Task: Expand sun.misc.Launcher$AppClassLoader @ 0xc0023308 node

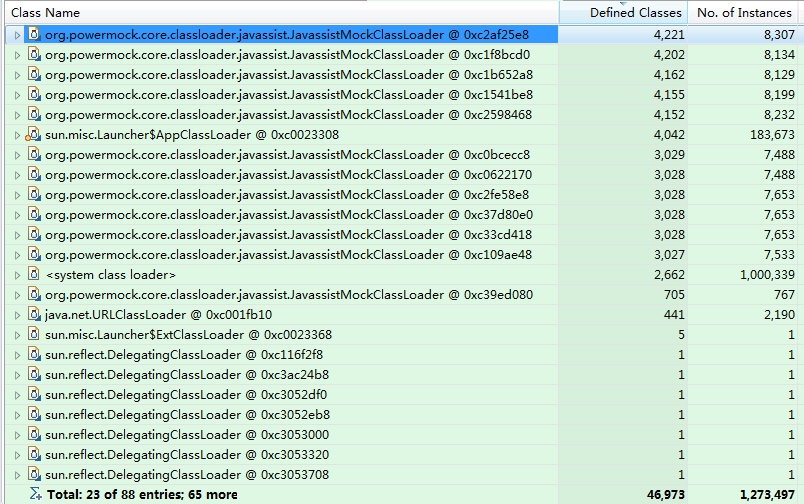Action: [x=17, y=135]
